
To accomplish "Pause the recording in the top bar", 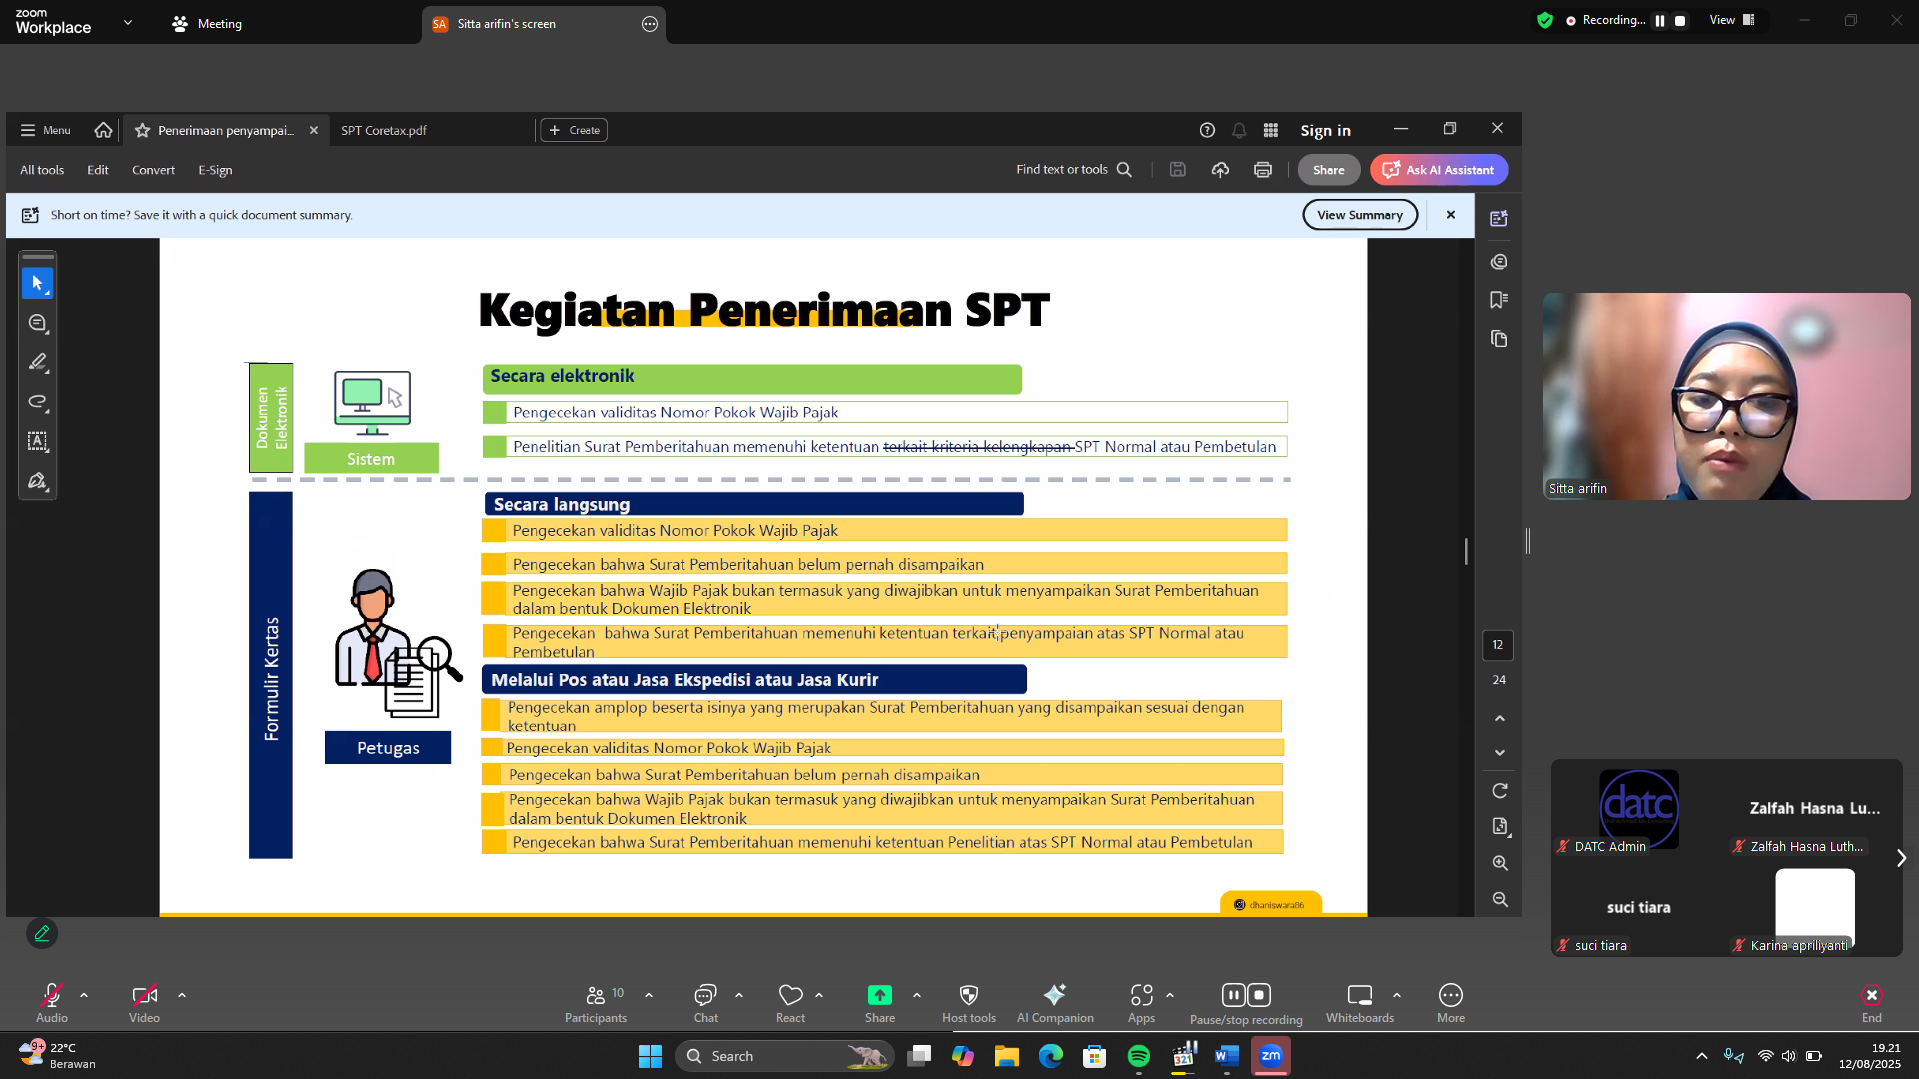I will pyautogui.click(x=1660, y=21).
